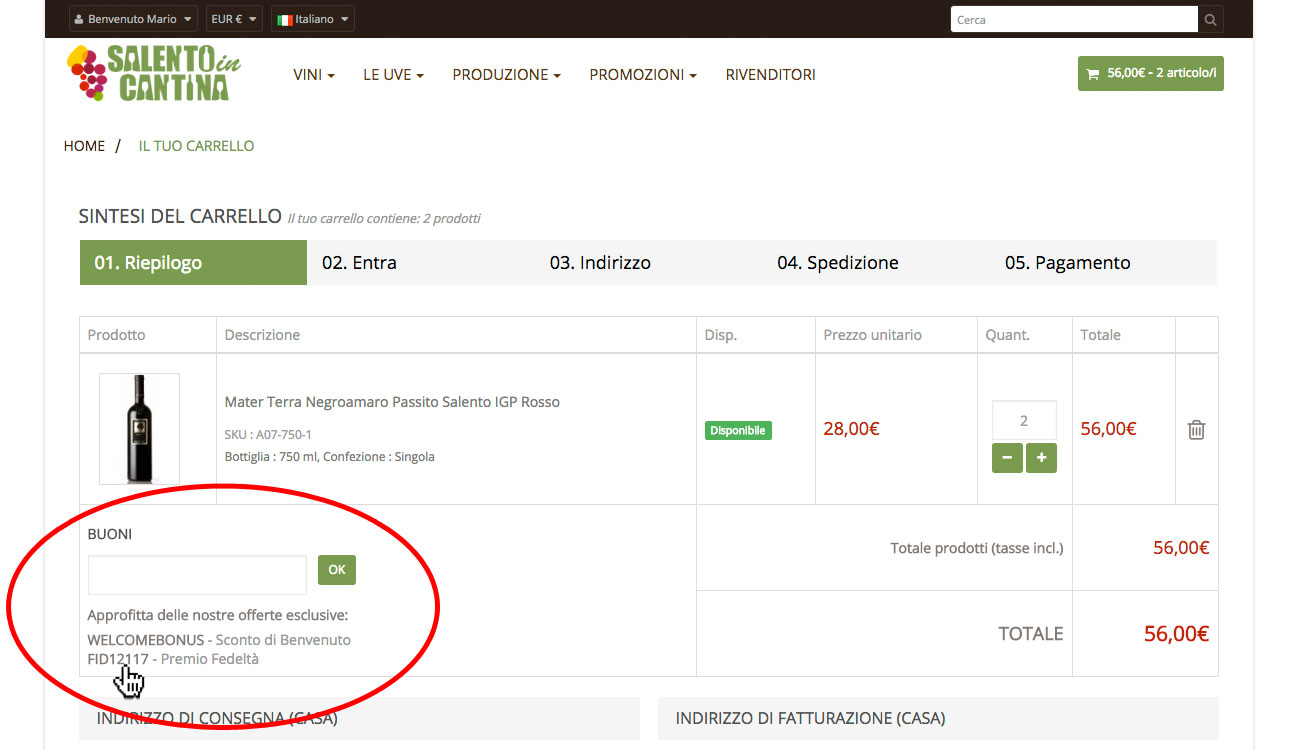Open the EUR € currency dropdown
This screenshot has width=1300, height=750.
pyautogui.click(x=235, y=19)
